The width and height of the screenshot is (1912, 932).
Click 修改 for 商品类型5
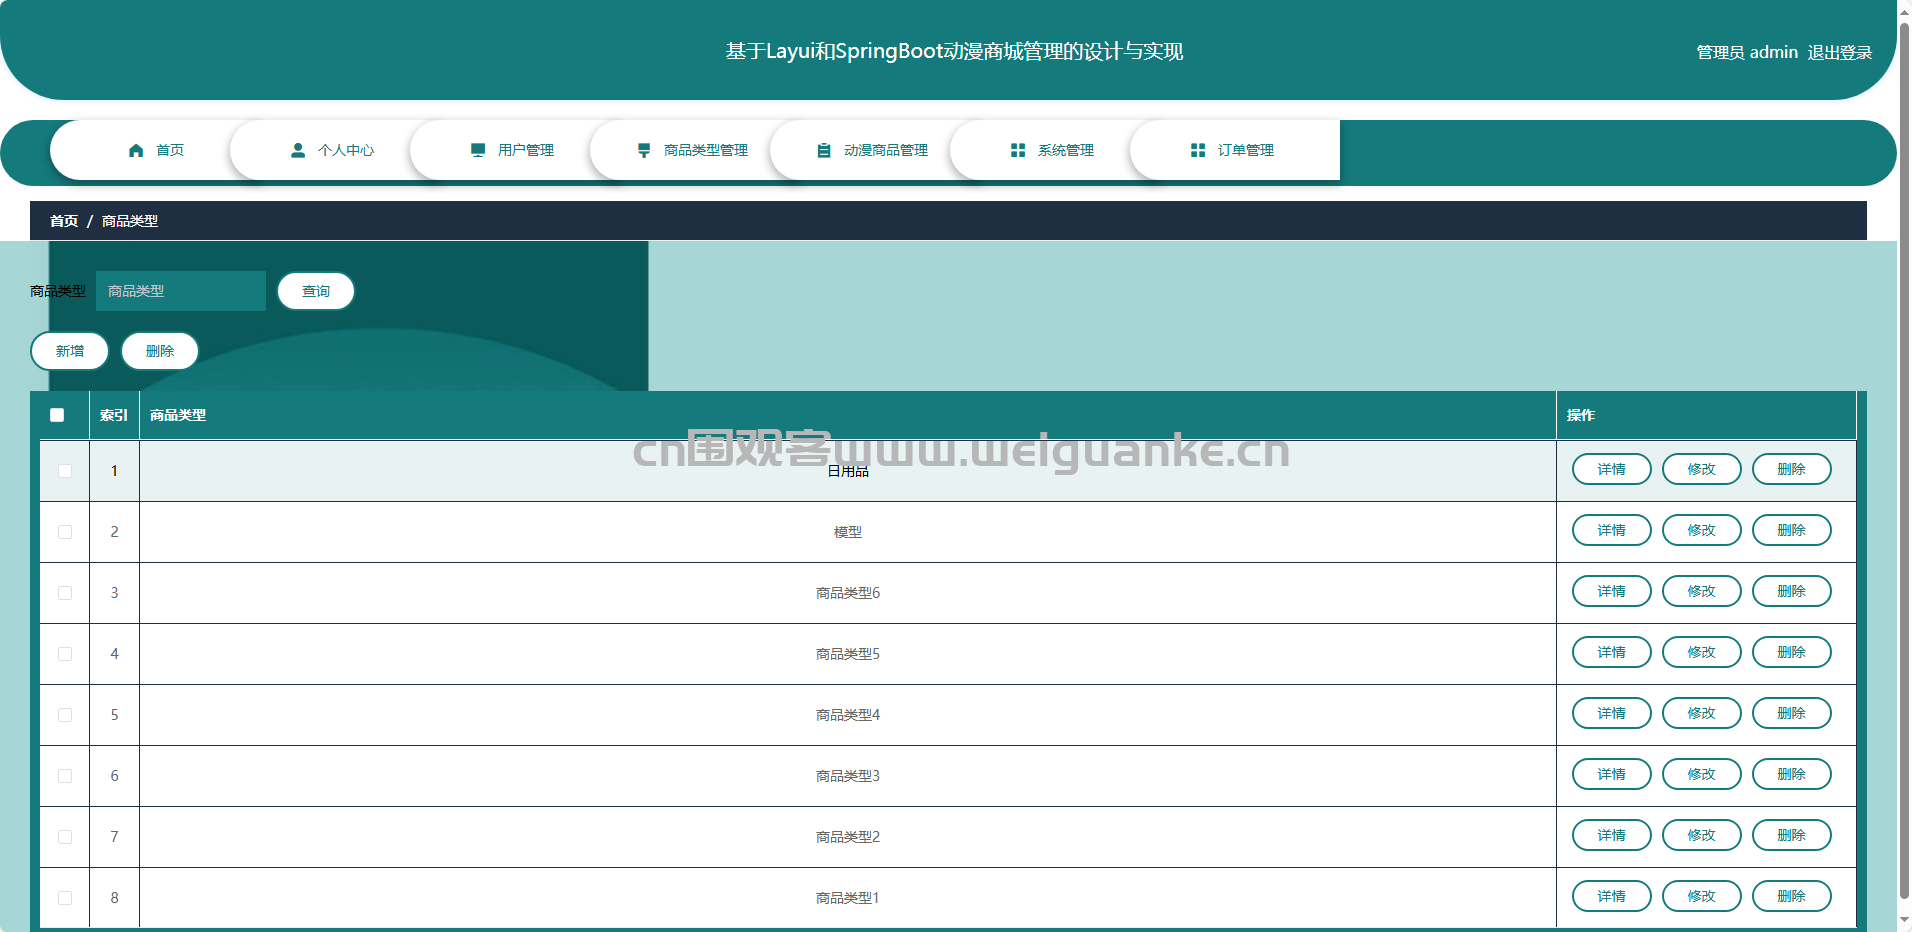click(x=1702, y=652)
